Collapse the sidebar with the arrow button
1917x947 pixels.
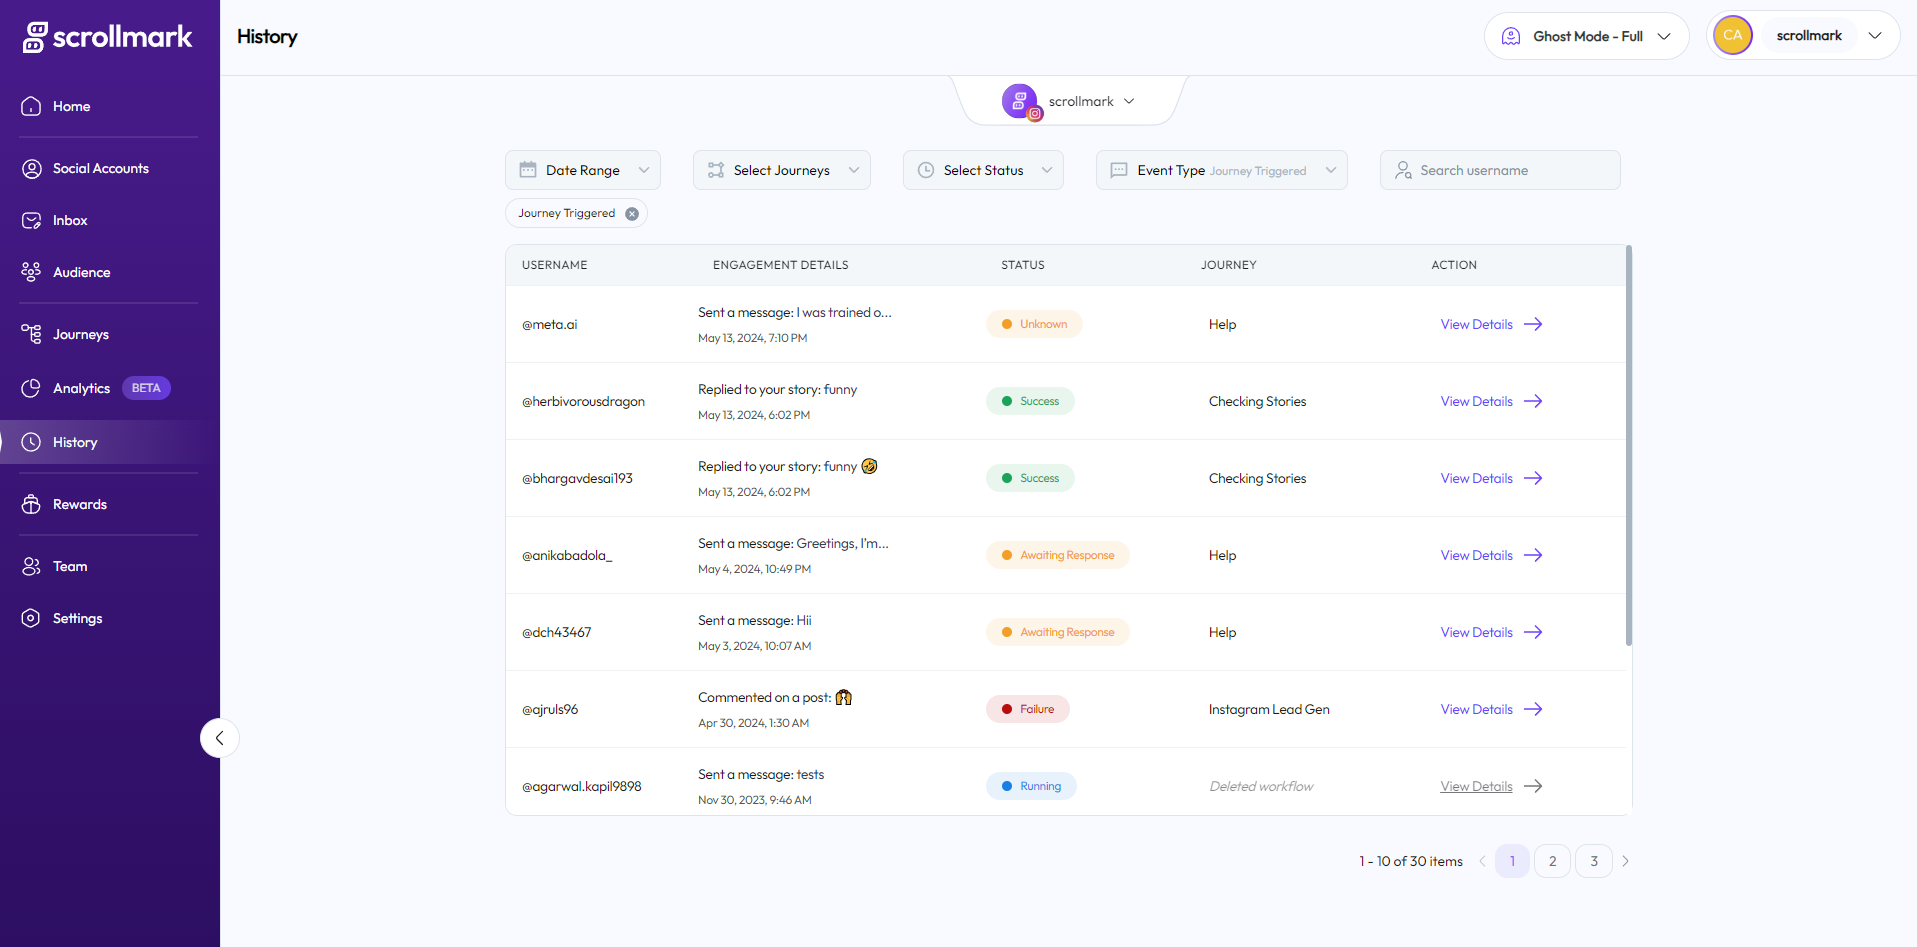click(219, 738)
